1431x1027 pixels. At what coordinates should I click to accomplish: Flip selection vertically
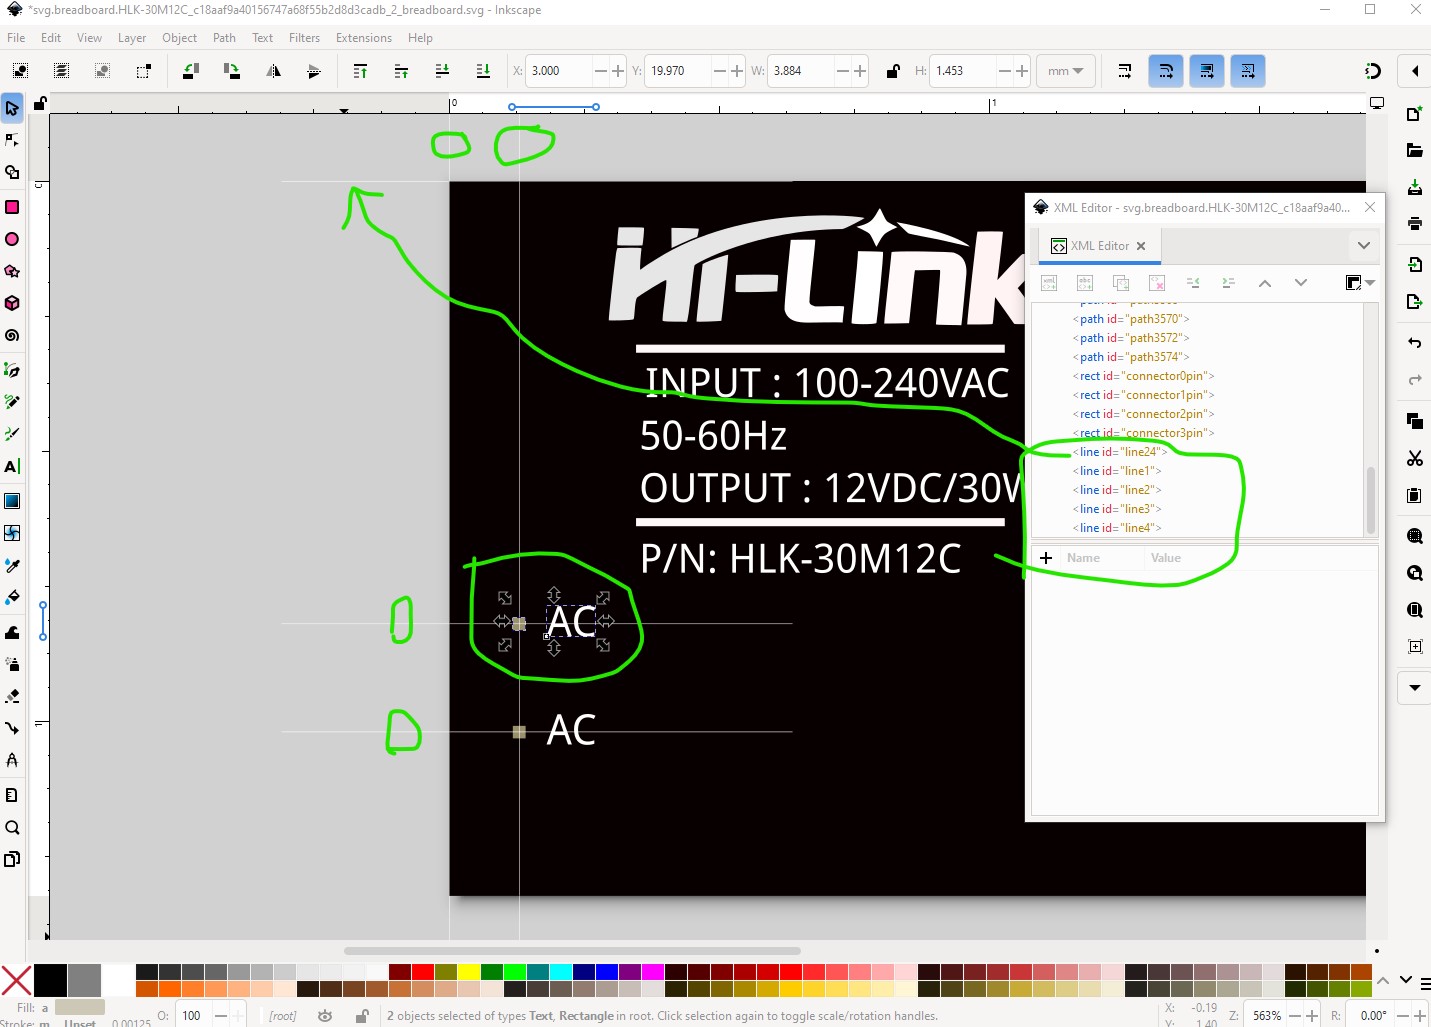tap(314, 71)
